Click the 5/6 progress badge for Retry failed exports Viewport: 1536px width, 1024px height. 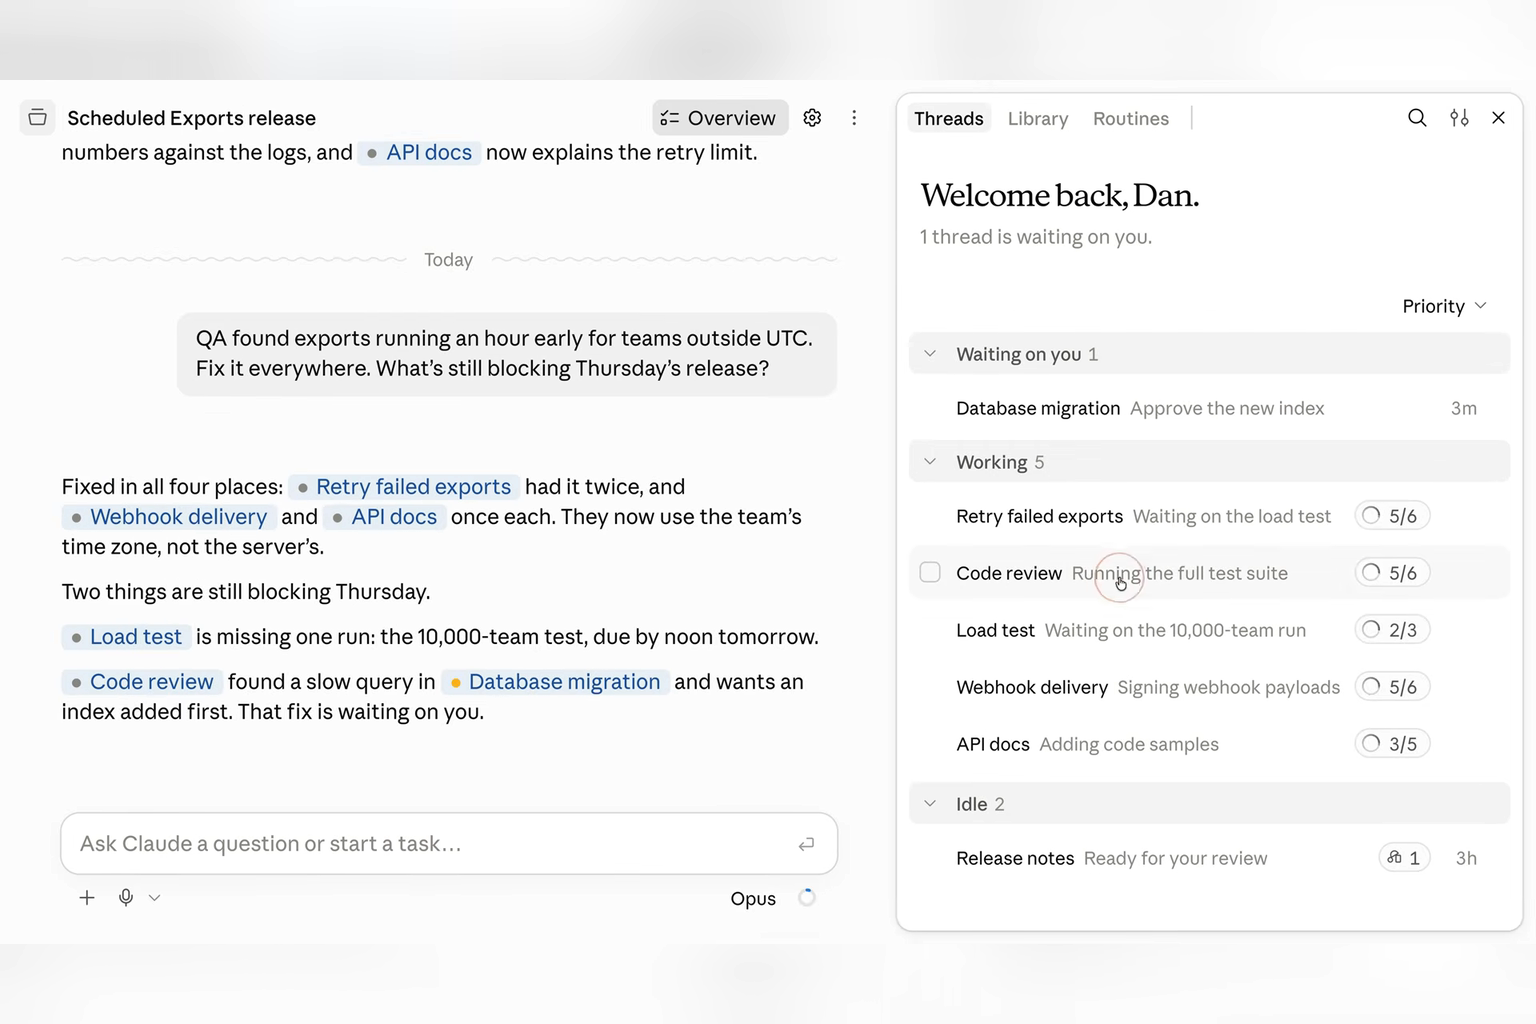pos(1392,516)
